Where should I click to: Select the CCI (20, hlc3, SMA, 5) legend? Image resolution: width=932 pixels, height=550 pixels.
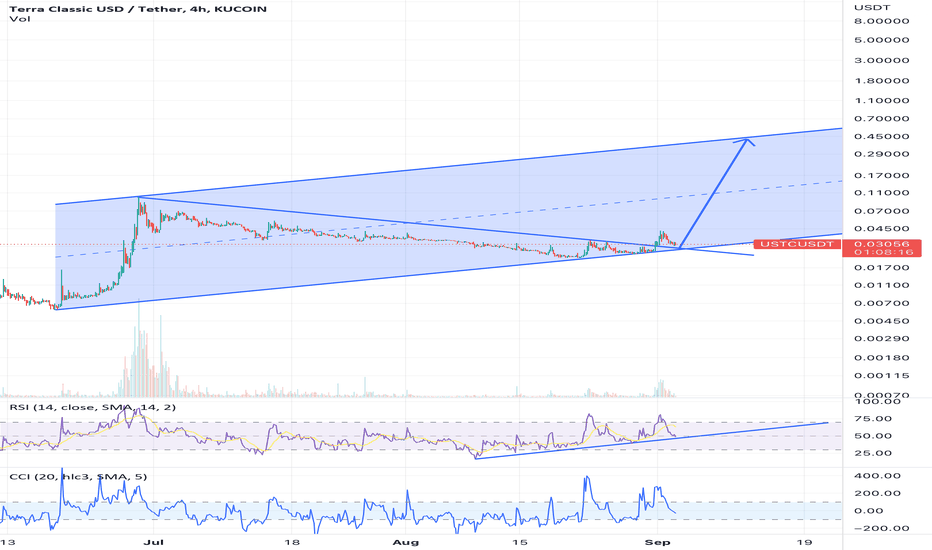pyautogui.click(x=78, y=477)
